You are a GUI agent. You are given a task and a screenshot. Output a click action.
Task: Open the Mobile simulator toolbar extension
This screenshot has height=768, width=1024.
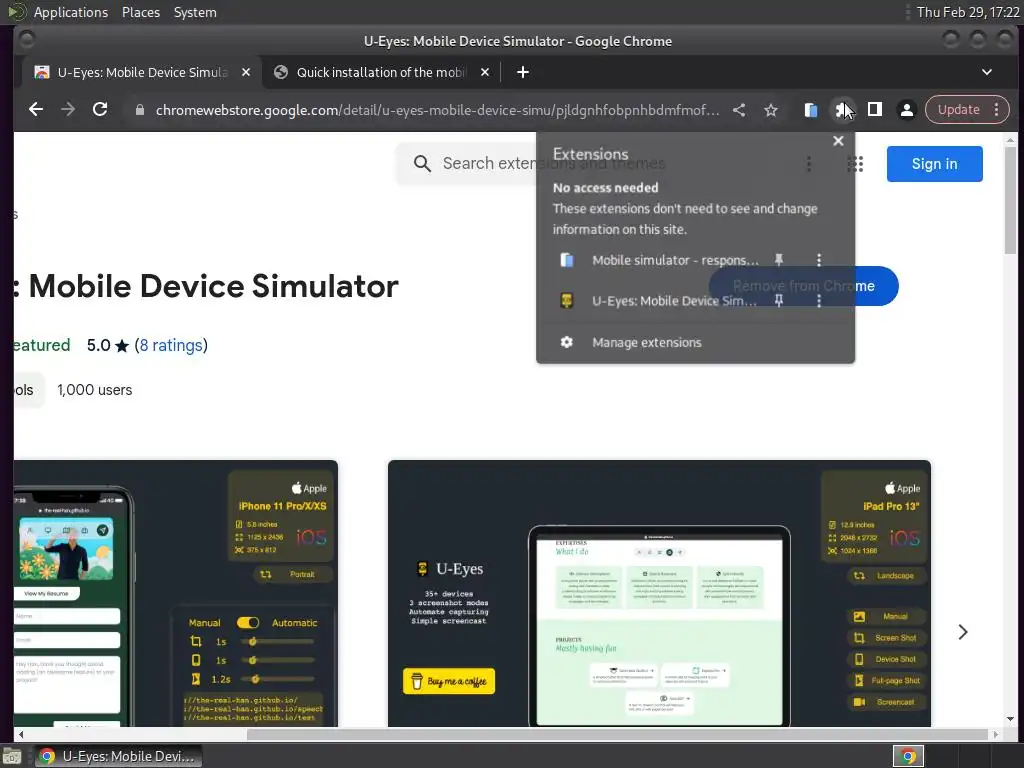pos(810,110)
